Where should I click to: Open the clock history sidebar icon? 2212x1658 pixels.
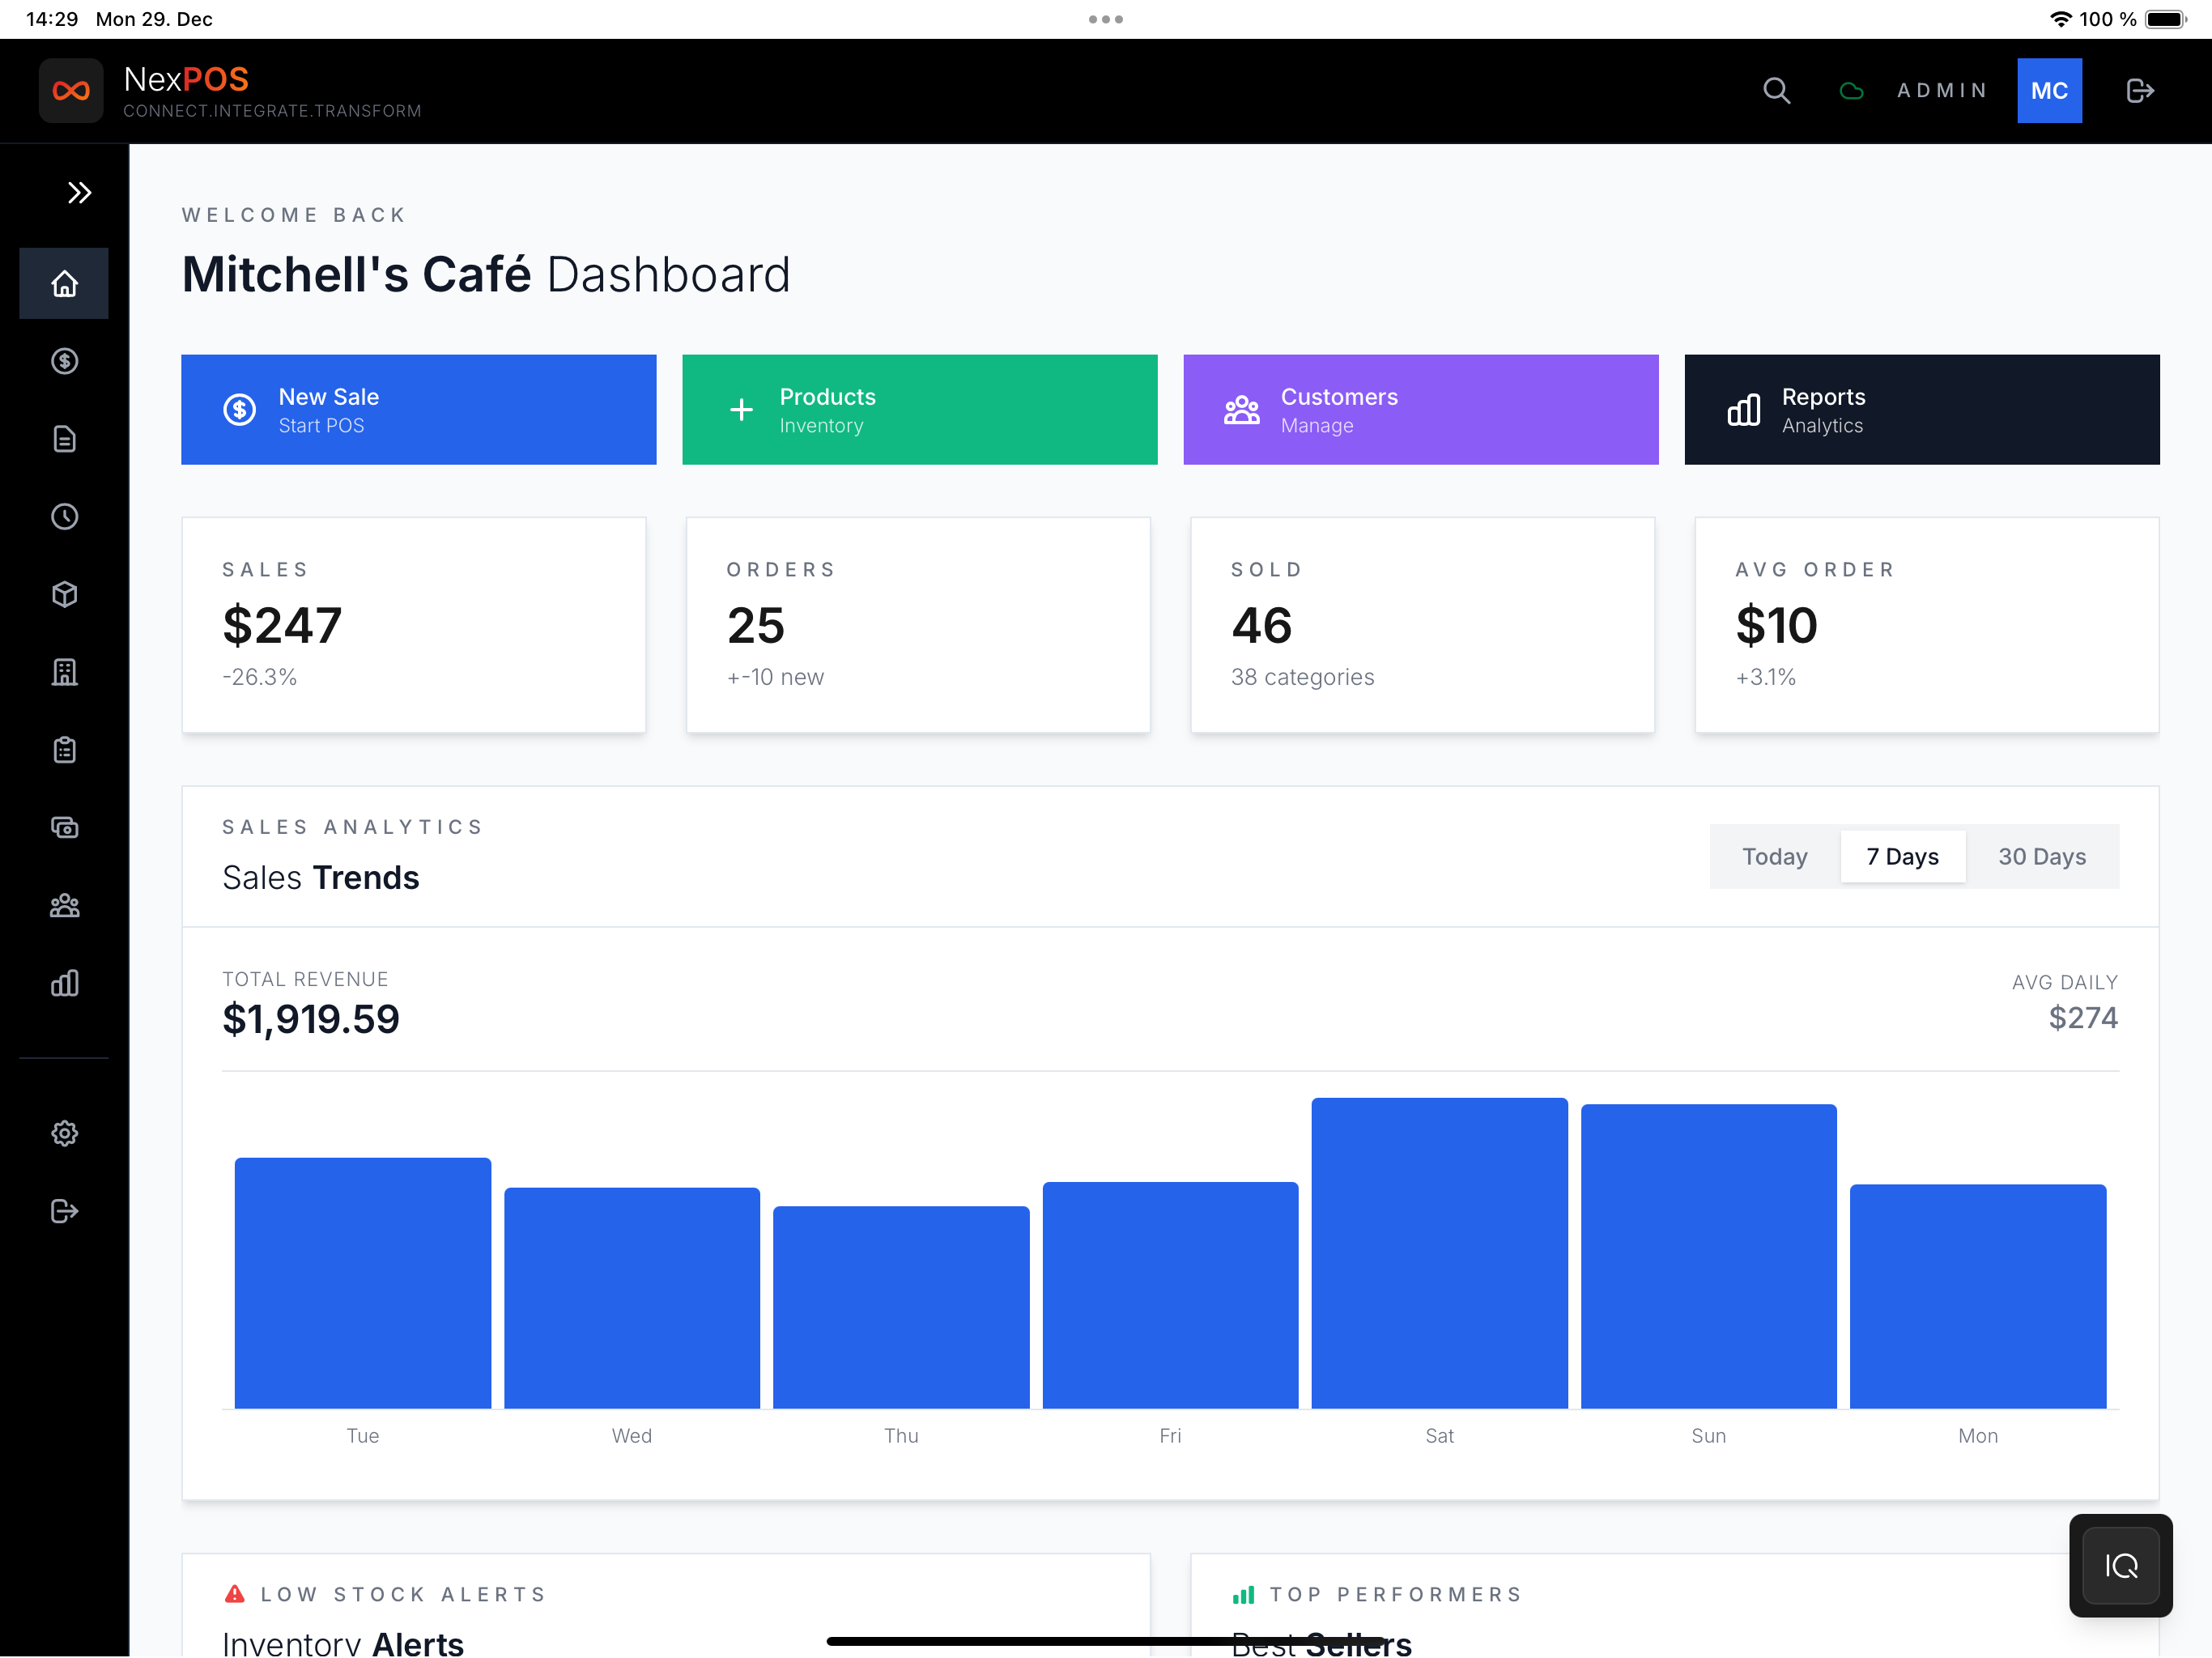pyautogui.click(x=64, y=517)
